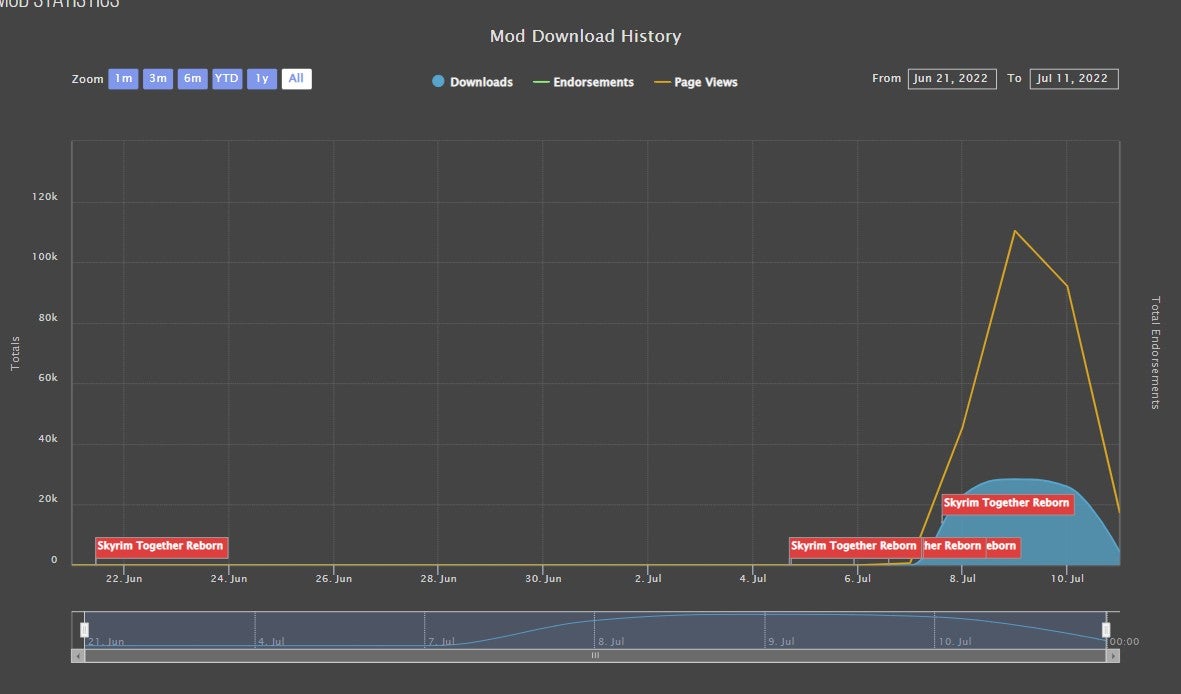This screenshot has height=694, width=1181.
Task: Click the navigator scrollbar left arrow
Action: pos(78,656)
